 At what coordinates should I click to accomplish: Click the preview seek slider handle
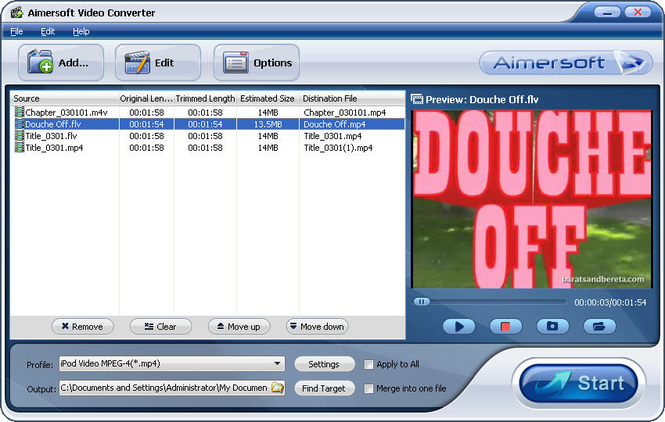coord(422,302)
